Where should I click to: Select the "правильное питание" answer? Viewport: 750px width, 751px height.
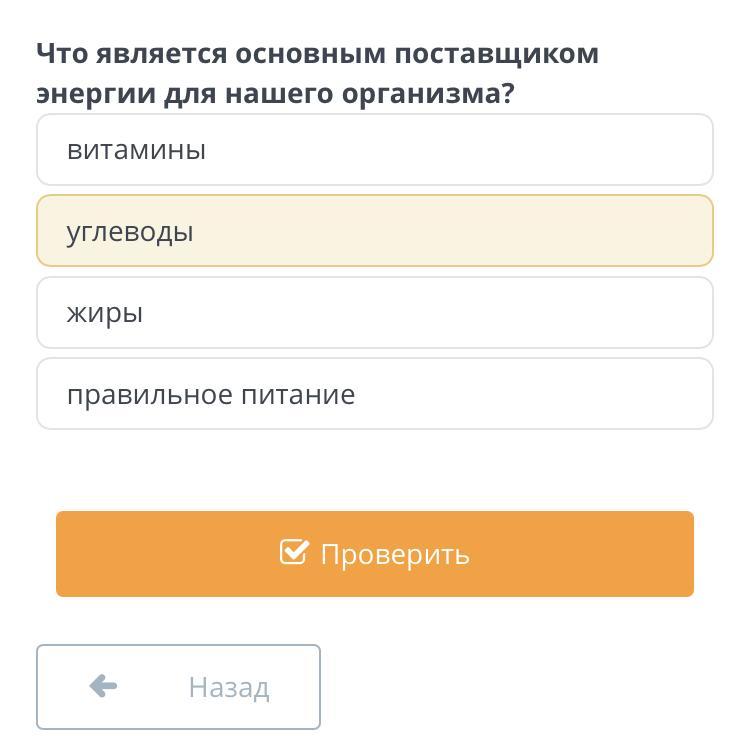click(374, 394)
